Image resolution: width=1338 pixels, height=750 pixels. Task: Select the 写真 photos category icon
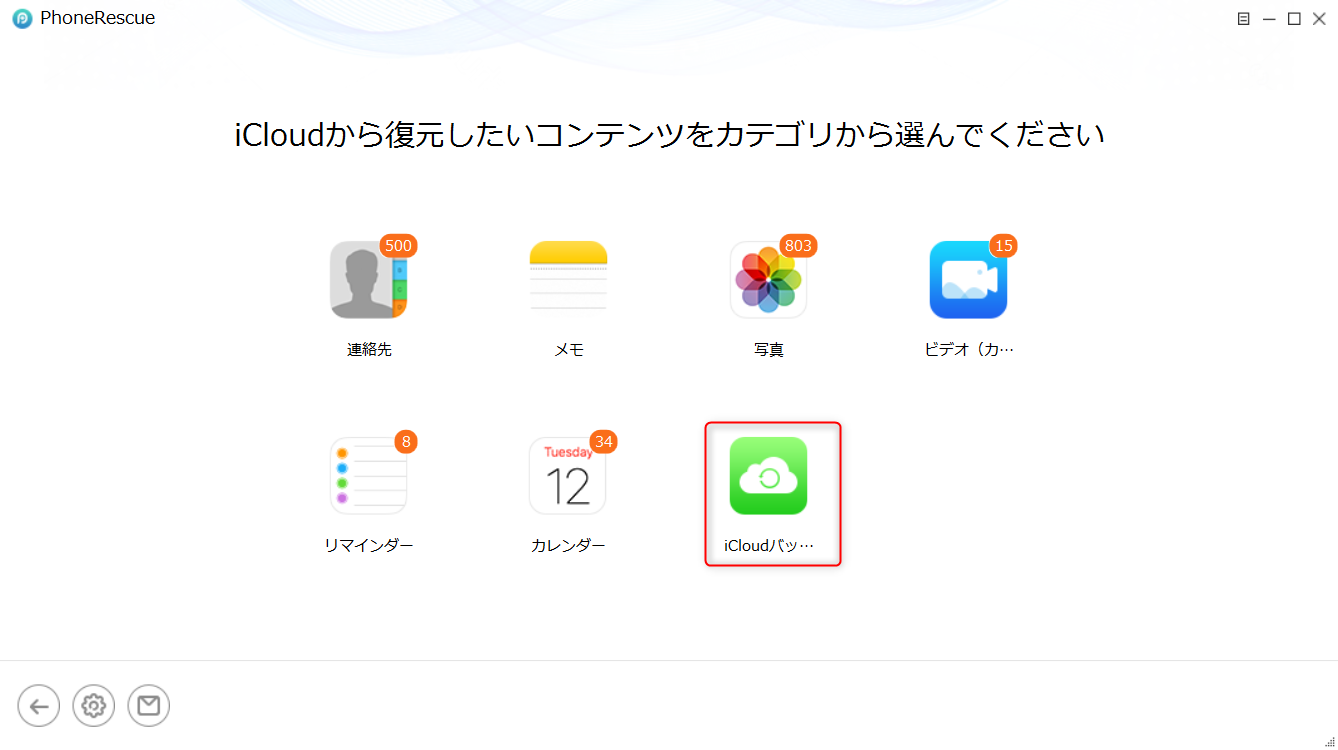pos(768,280)
